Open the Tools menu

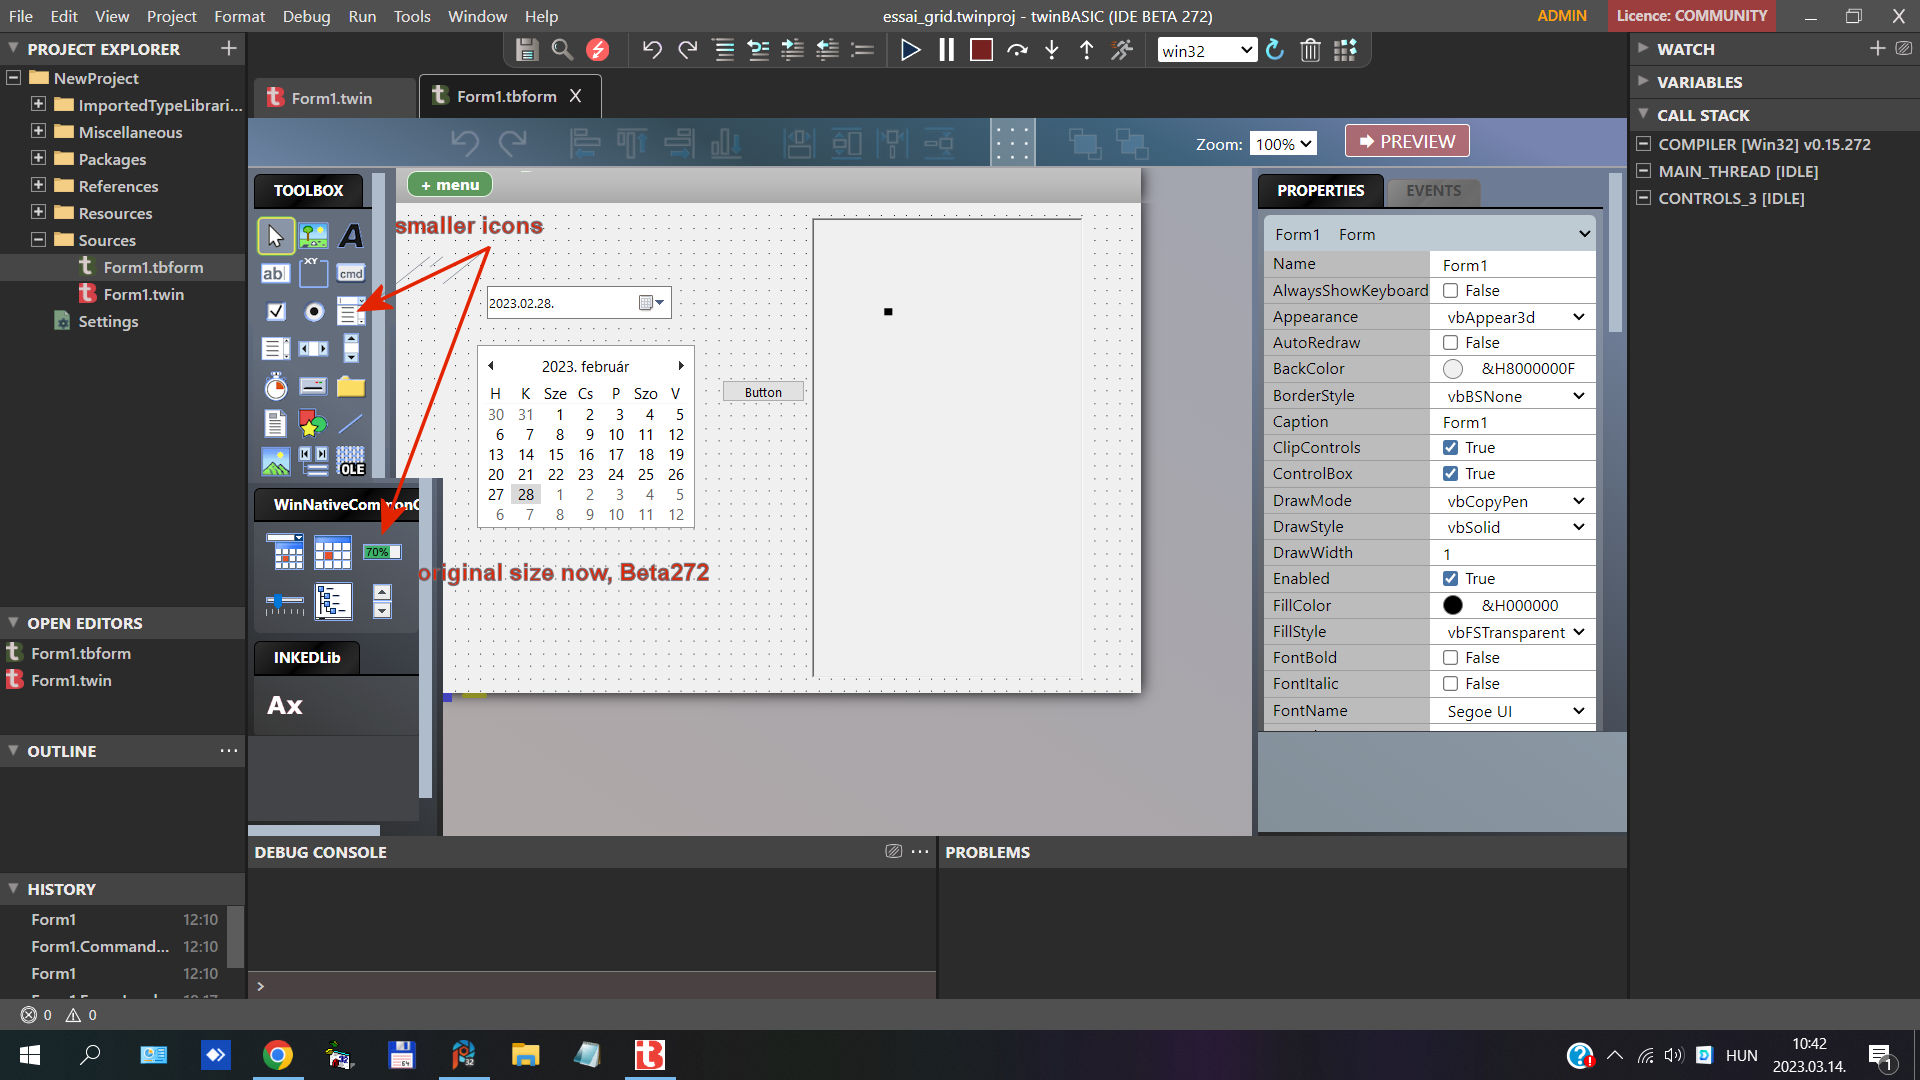coord(411,16)
